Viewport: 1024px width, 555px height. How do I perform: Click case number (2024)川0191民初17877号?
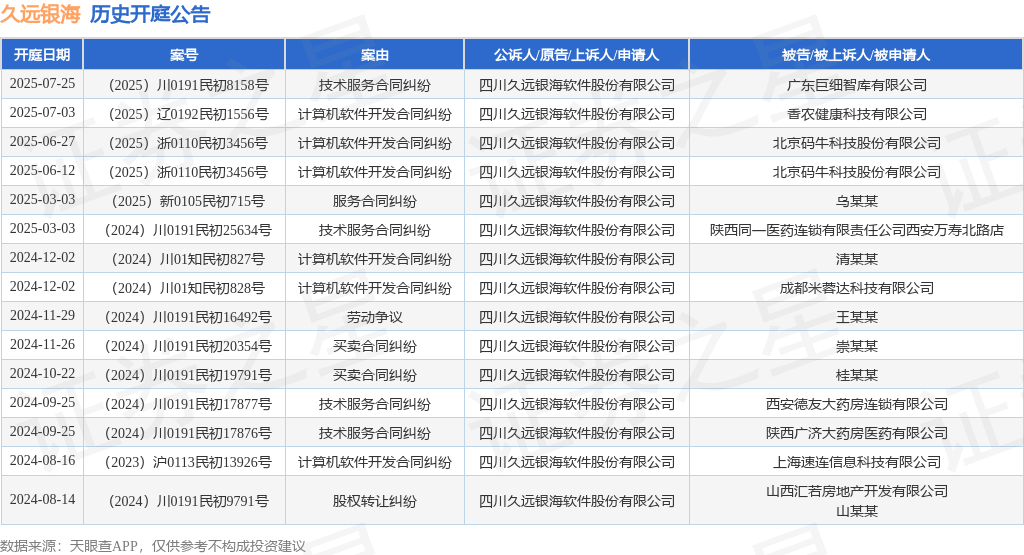click(187, 404)
